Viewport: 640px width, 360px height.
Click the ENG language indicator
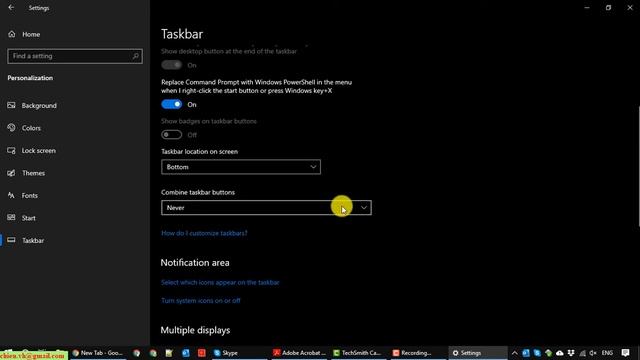tap(607, 353)
